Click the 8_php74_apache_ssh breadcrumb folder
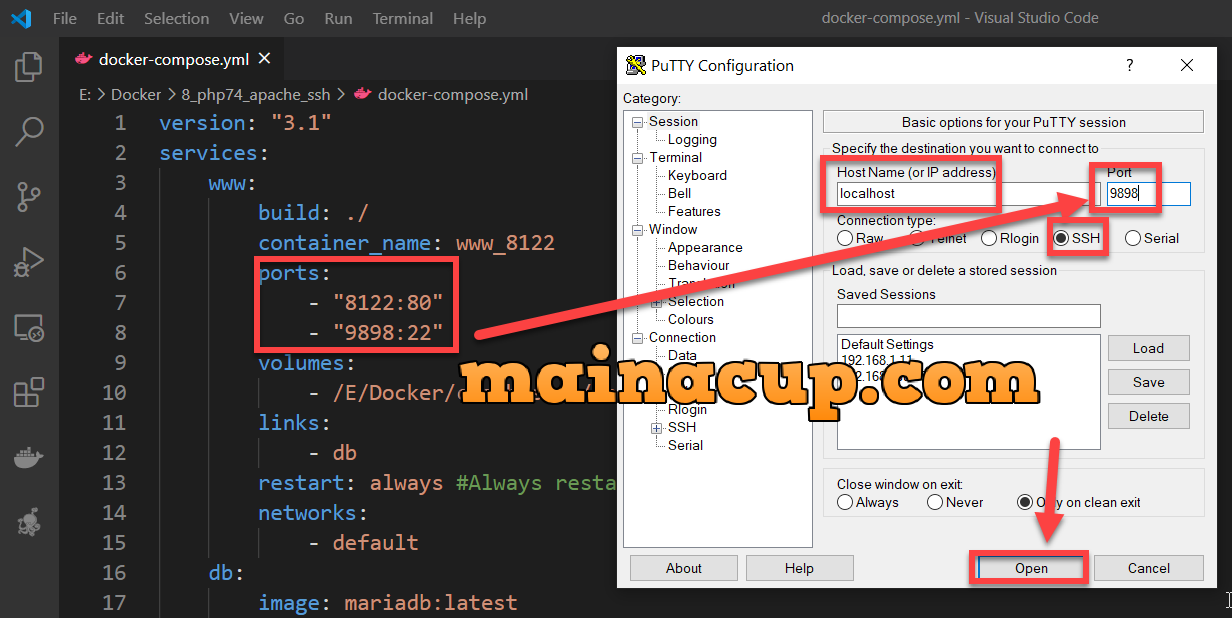 [x=256, y=95]
